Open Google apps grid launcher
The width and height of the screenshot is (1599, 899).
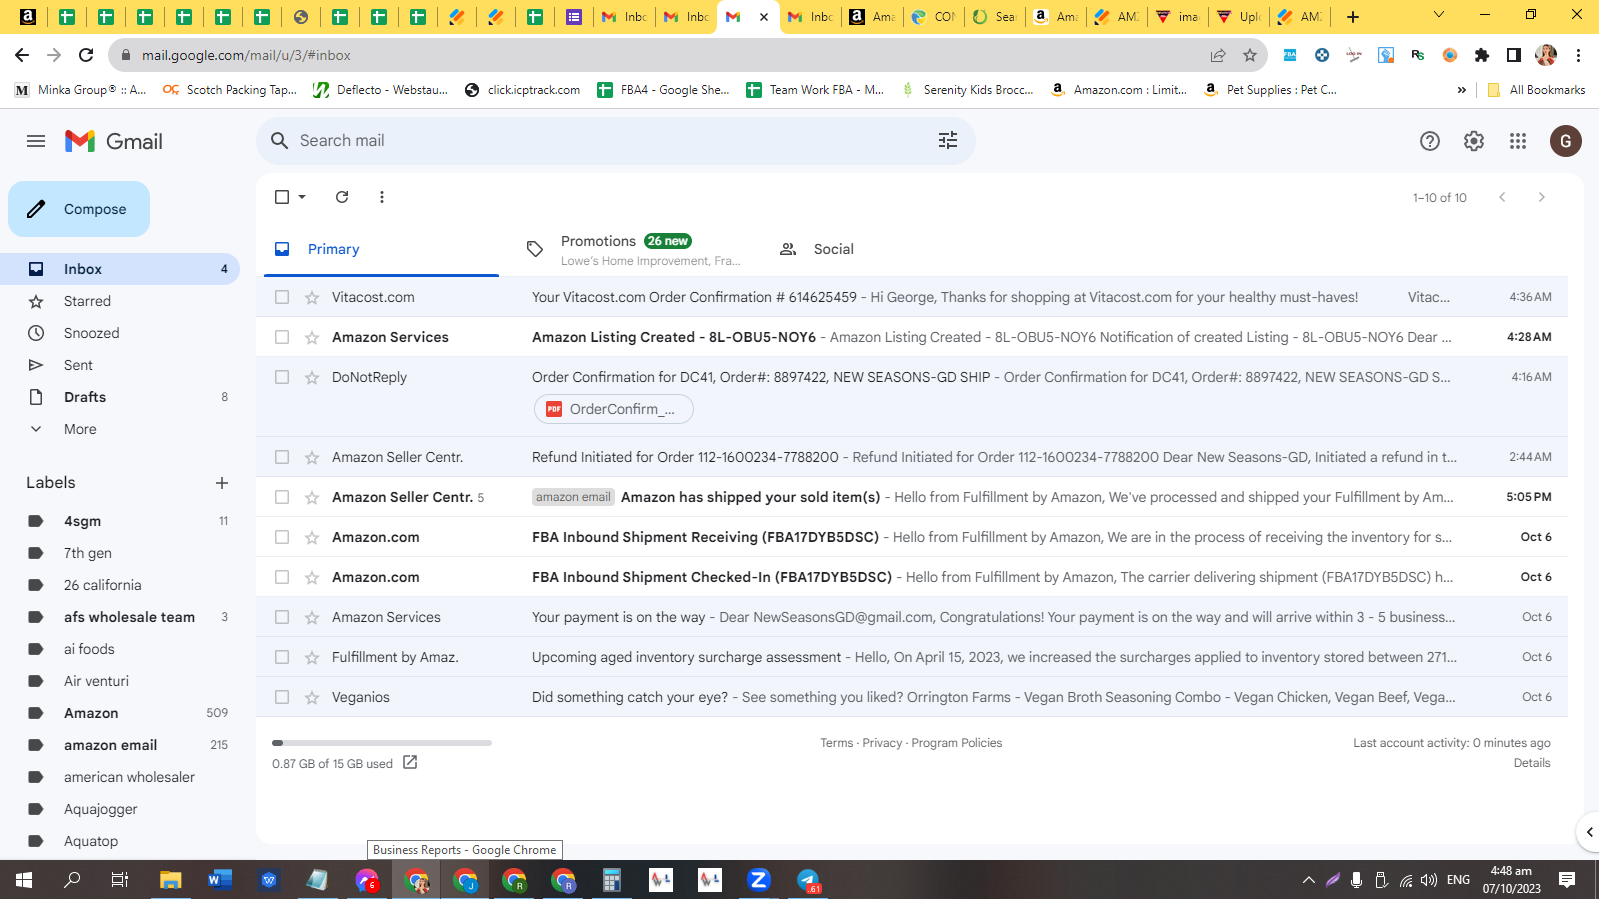coord(1518,141)
